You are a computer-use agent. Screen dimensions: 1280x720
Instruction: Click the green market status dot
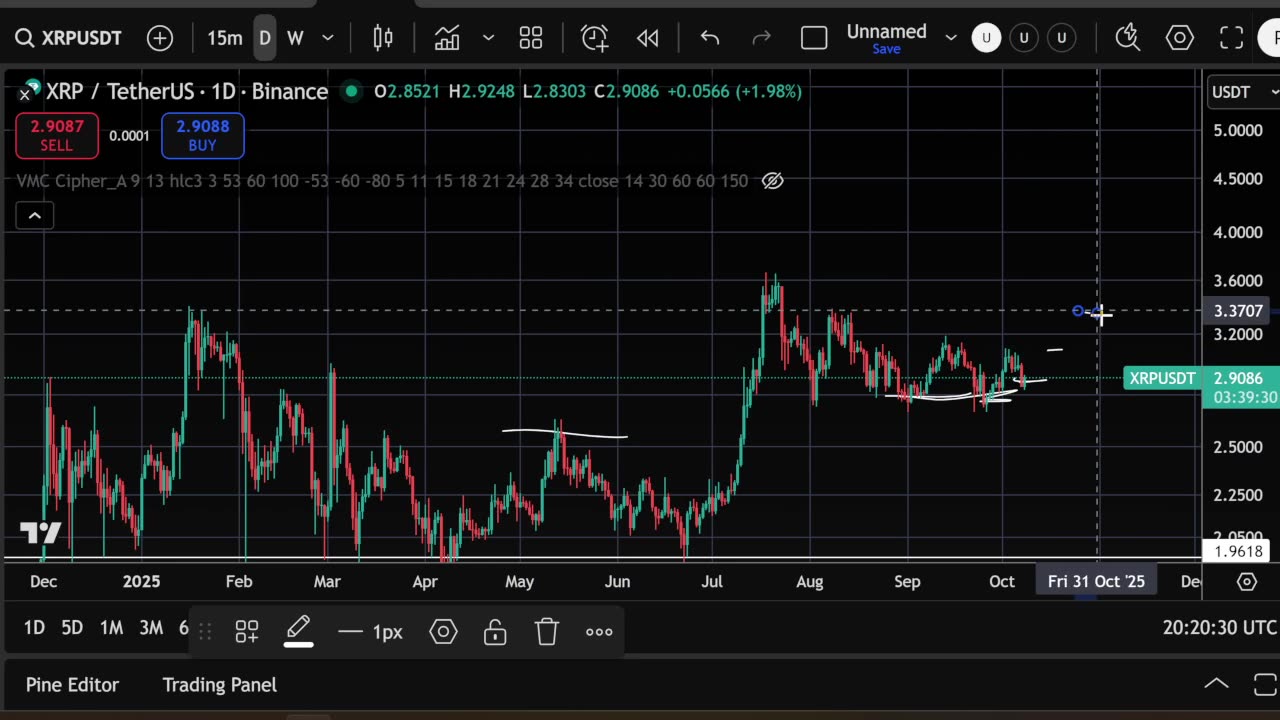coord(351,91)
